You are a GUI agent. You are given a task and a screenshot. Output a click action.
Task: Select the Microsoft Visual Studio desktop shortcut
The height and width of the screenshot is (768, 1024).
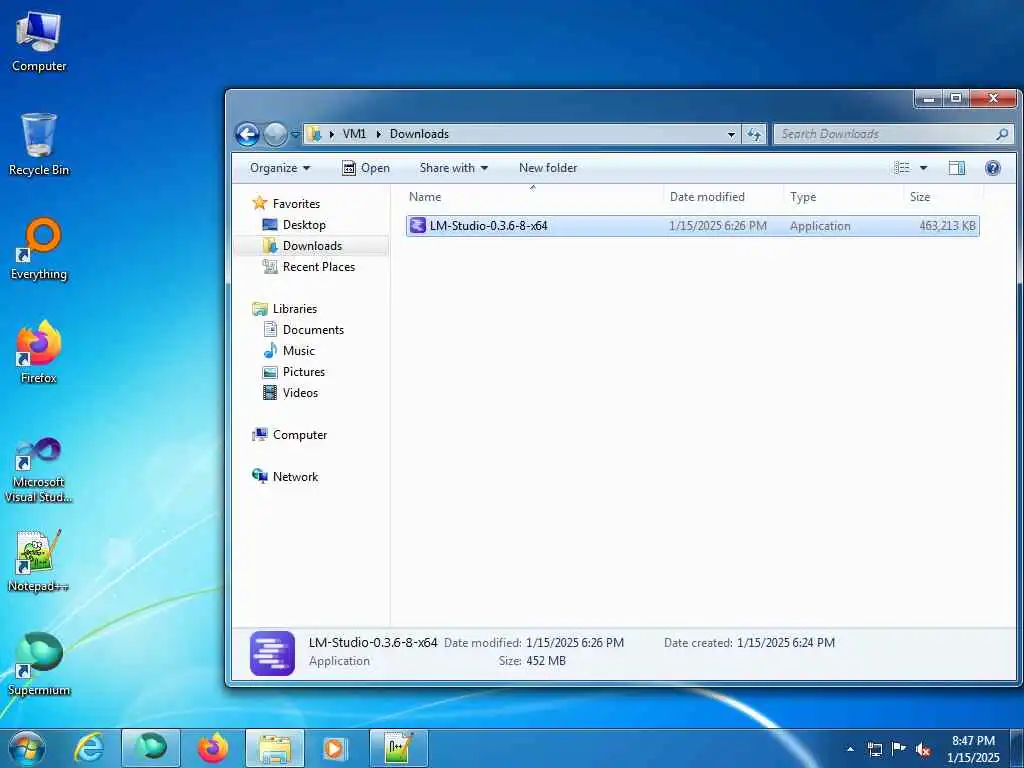tap(39, 470)
